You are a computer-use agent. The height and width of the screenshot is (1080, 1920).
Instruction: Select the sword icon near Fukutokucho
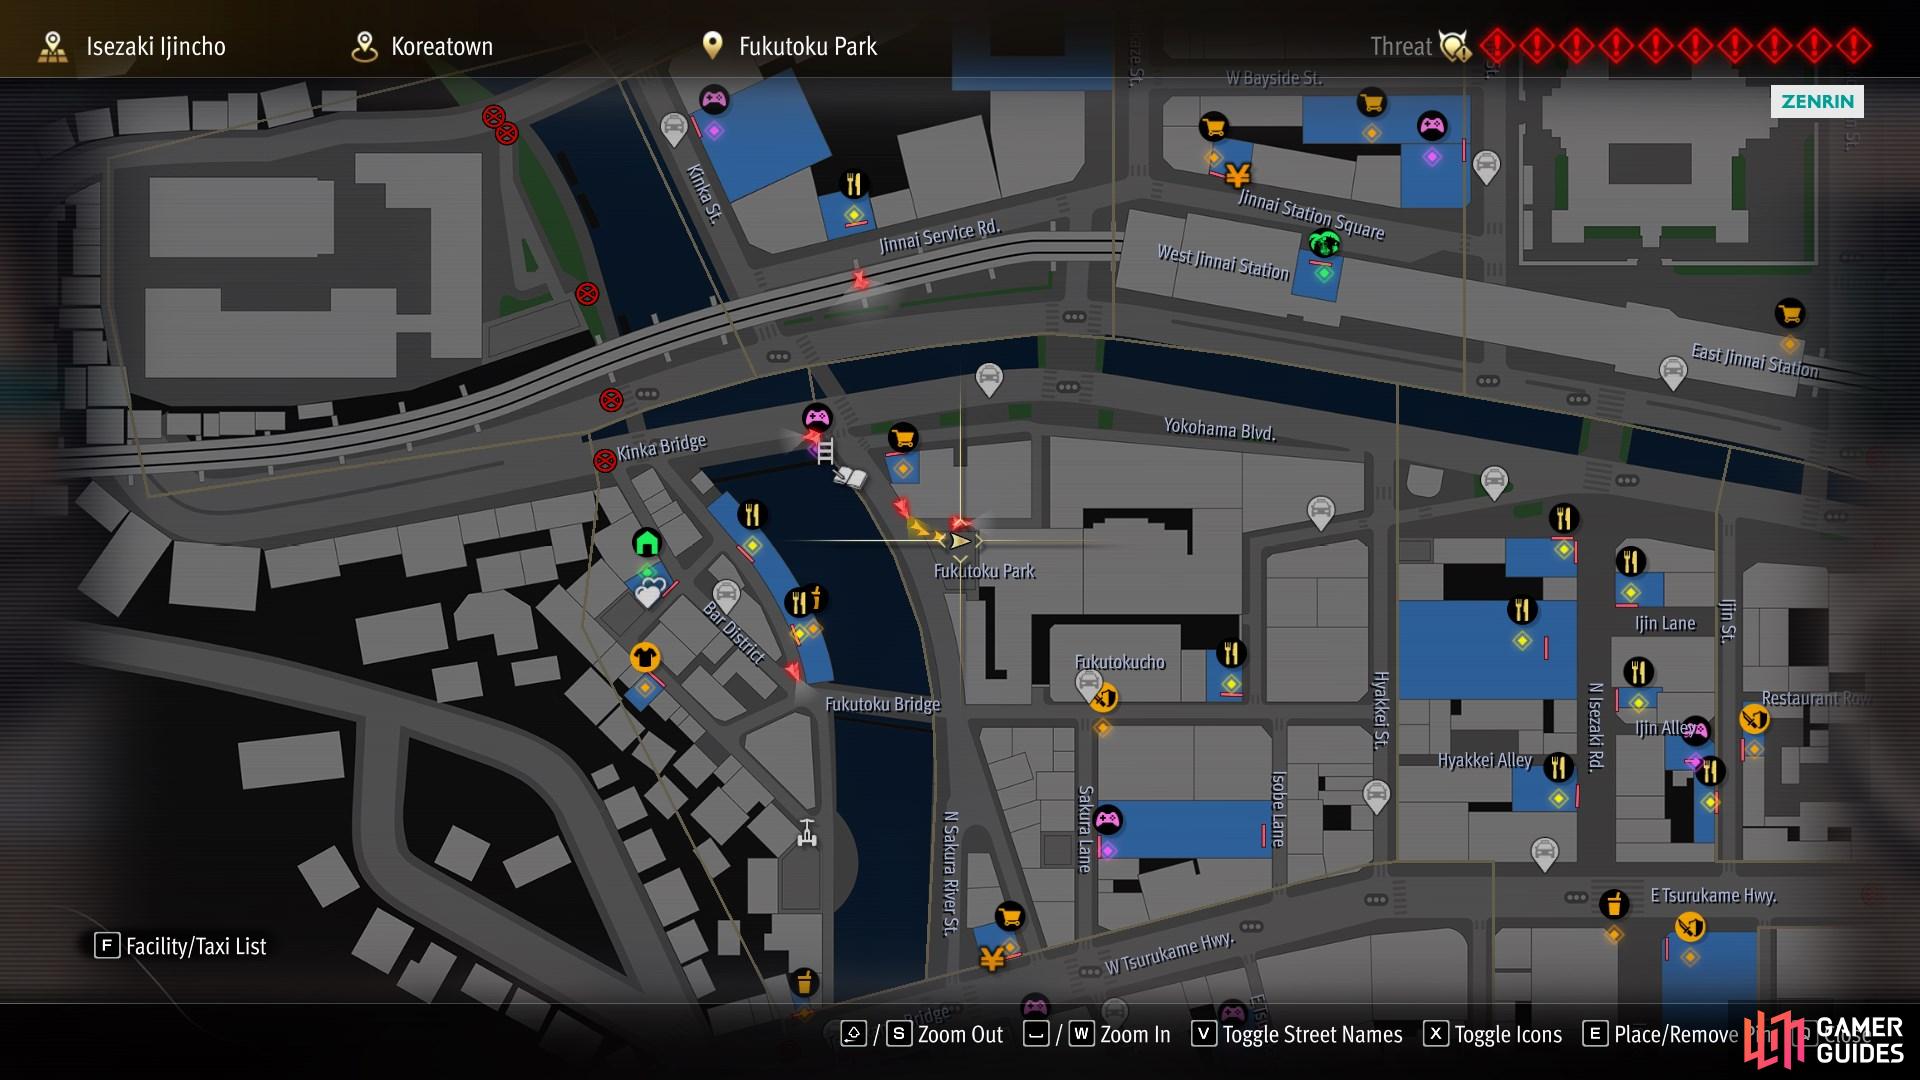(1104, 696)
